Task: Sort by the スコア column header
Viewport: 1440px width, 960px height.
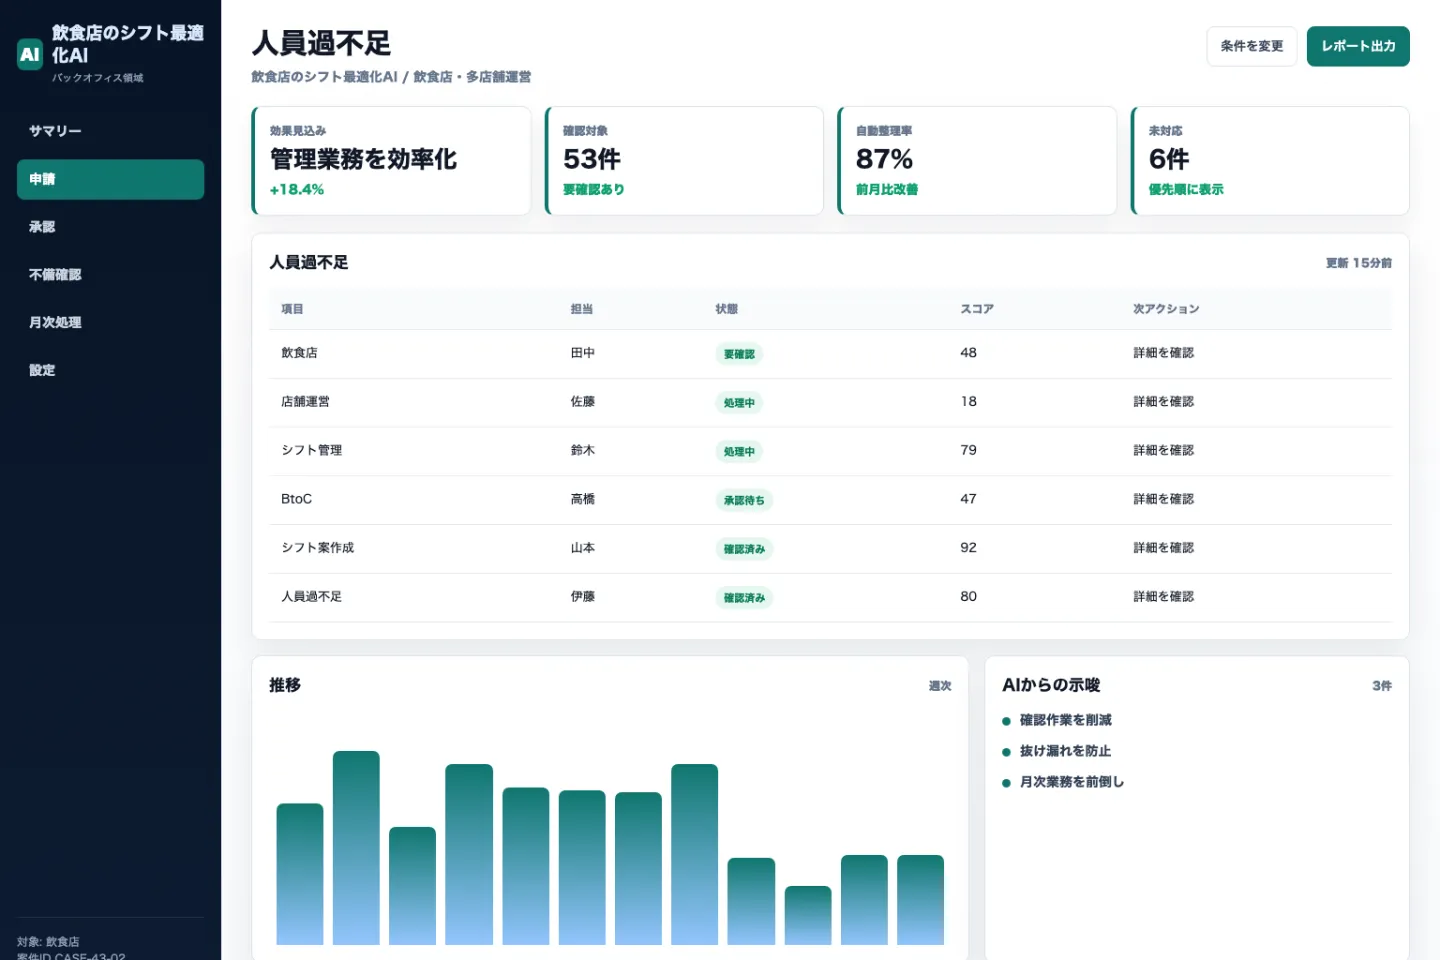Action: pyautogui.click(x=977, y=309)
